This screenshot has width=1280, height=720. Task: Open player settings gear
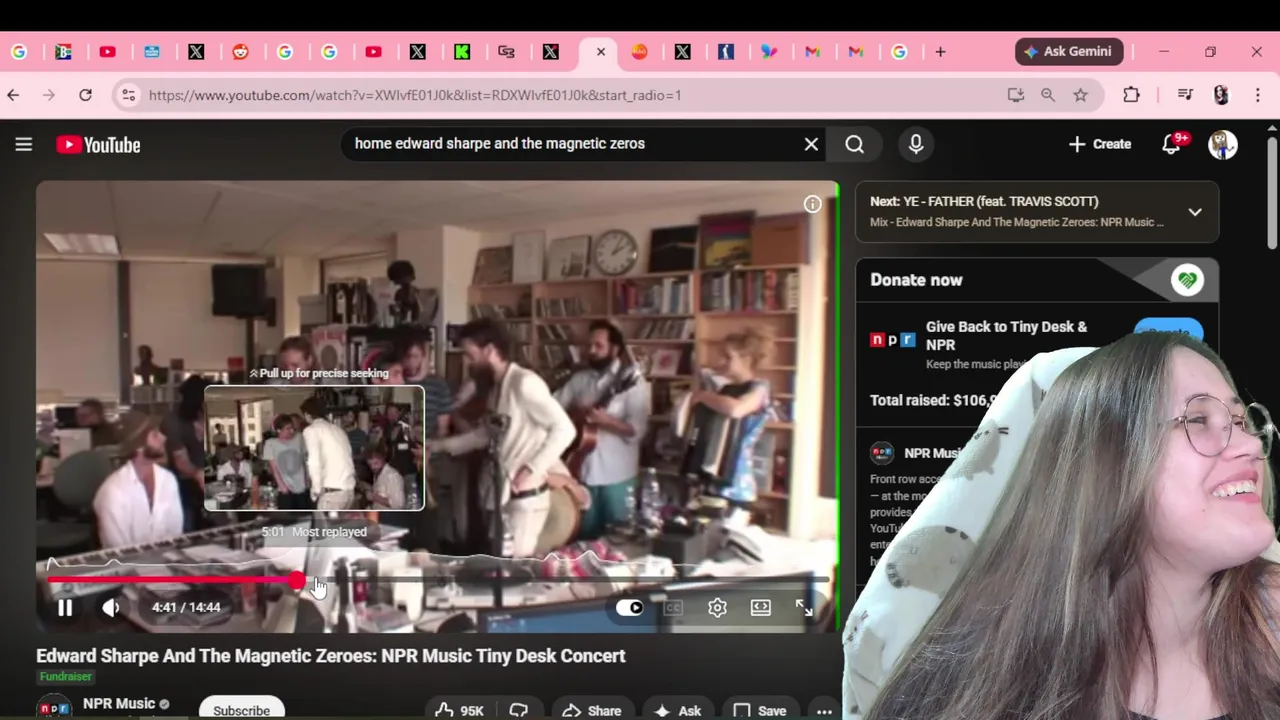717,607
